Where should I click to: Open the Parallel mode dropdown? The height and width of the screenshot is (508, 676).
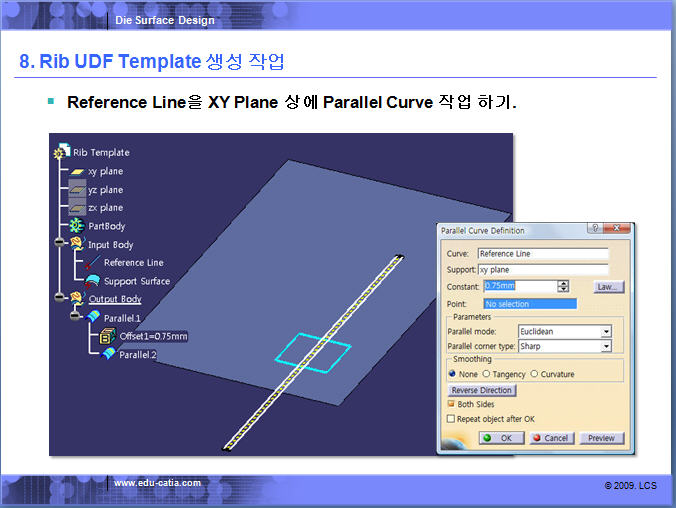[605, 331]
